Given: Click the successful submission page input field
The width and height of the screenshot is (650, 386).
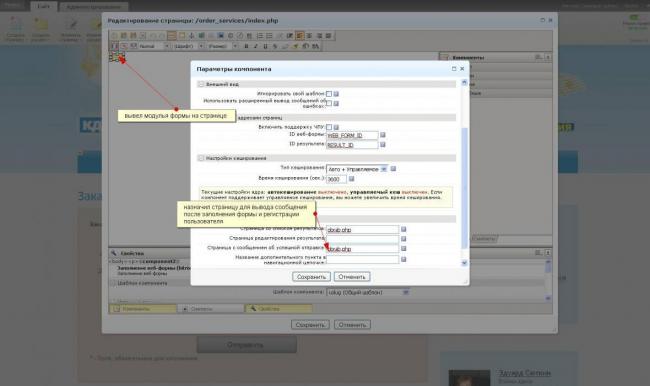Looking at the screenshot, I should (362, 249).
